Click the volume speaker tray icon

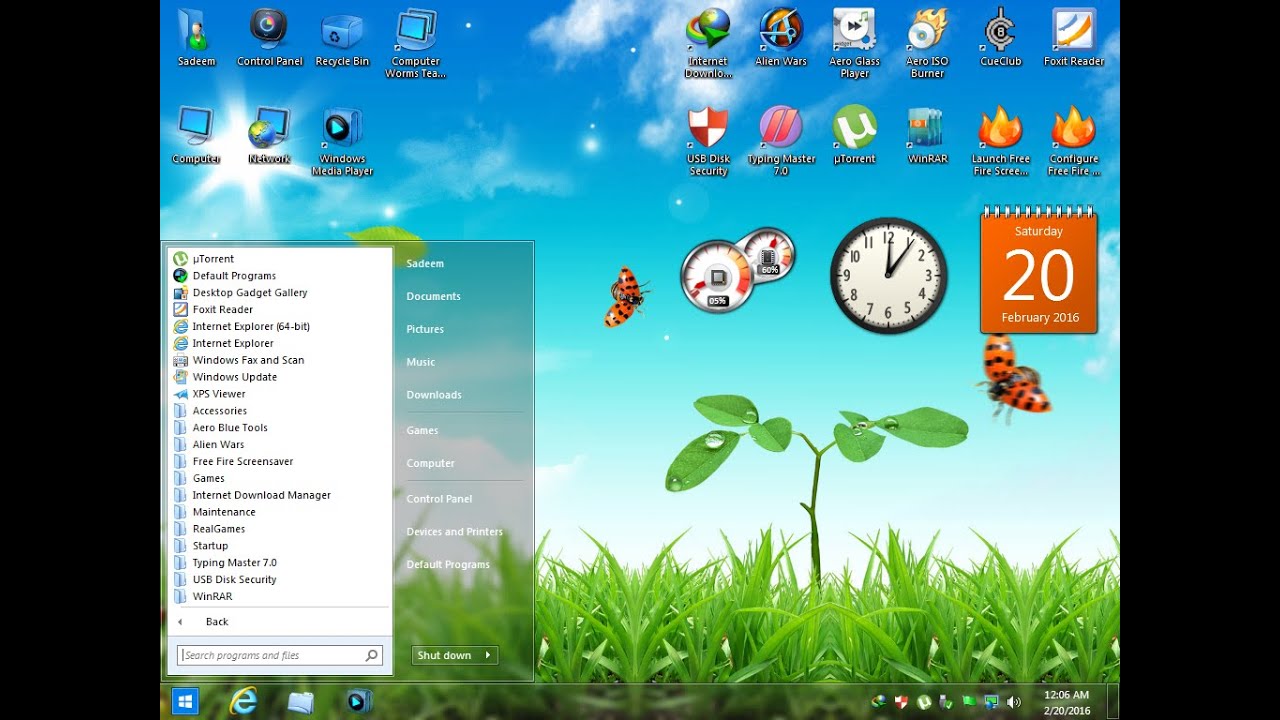coord(1013,702)
